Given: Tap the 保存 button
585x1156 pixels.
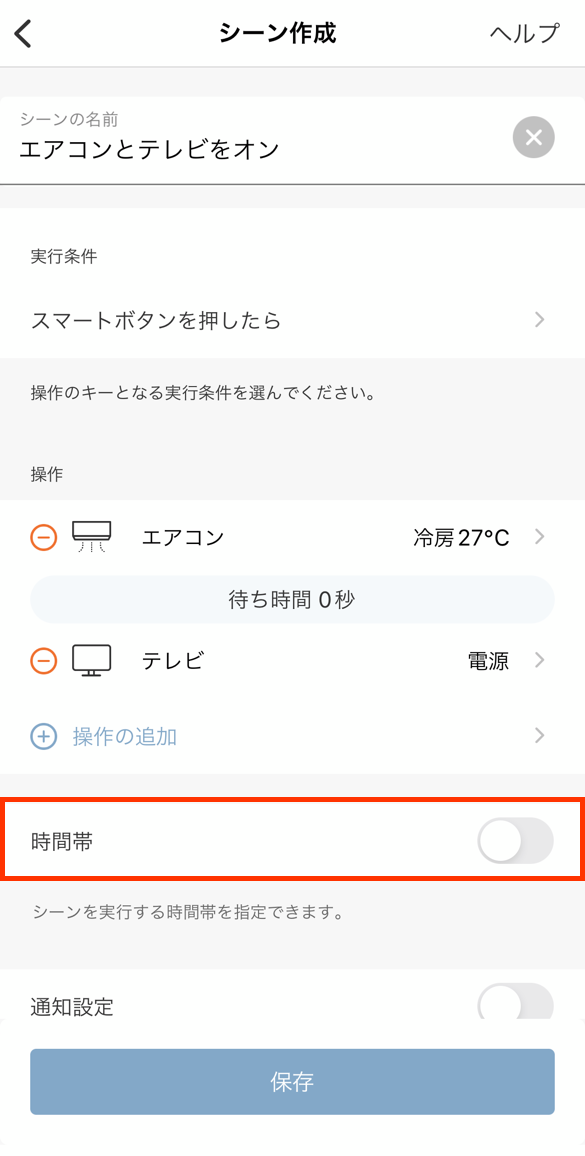Looking at the screenshot, I should (292, 1082).
